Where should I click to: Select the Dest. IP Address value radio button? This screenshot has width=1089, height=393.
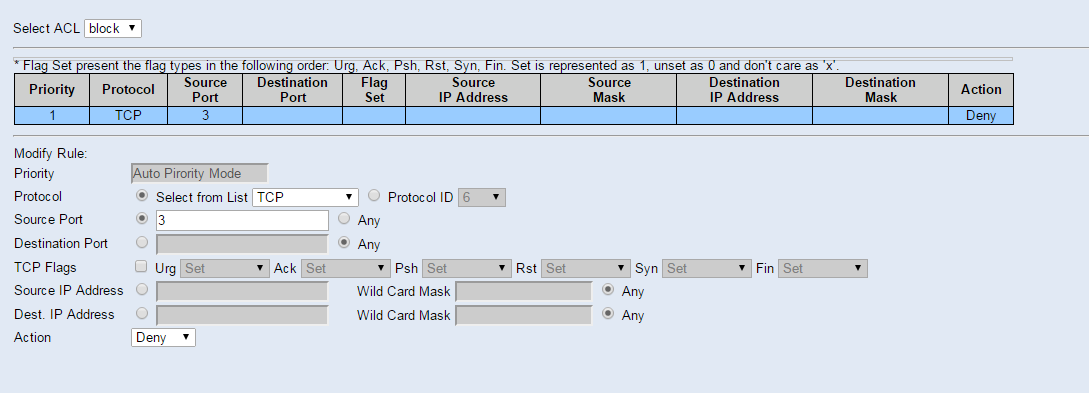tap(142, 313)
